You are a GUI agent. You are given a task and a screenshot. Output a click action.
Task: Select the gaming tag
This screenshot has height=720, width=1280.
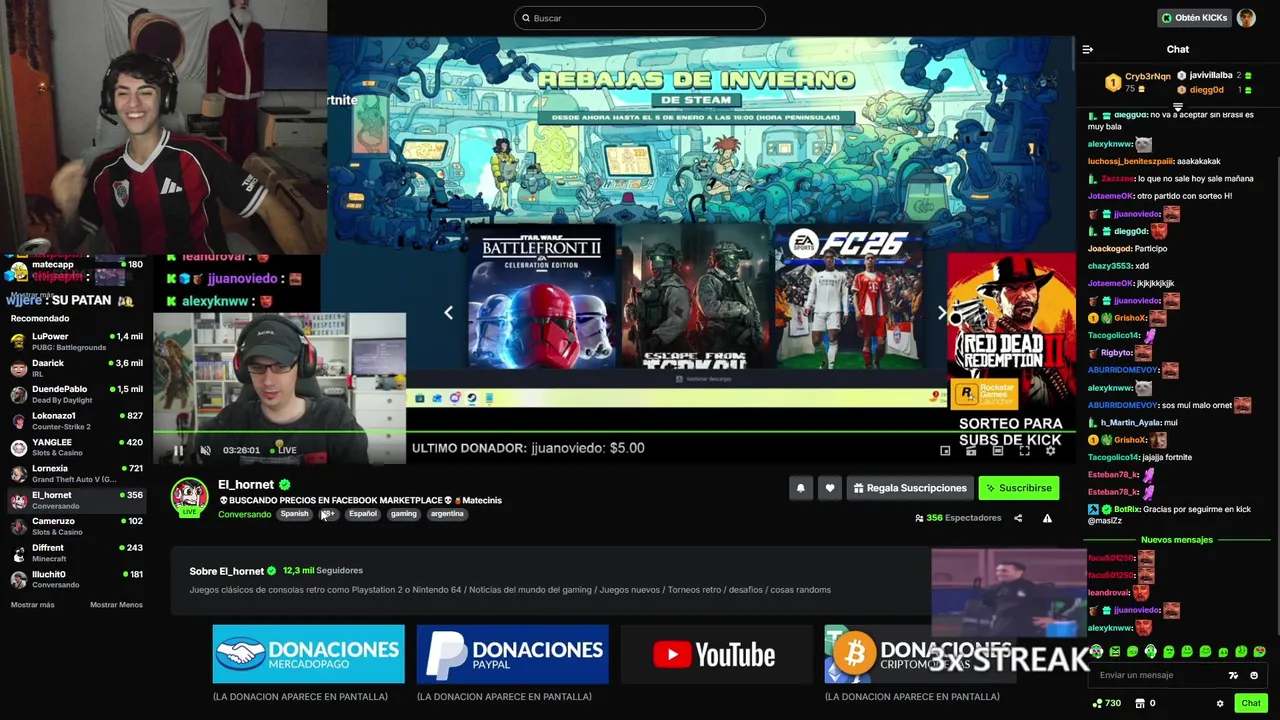coord(404,514)
